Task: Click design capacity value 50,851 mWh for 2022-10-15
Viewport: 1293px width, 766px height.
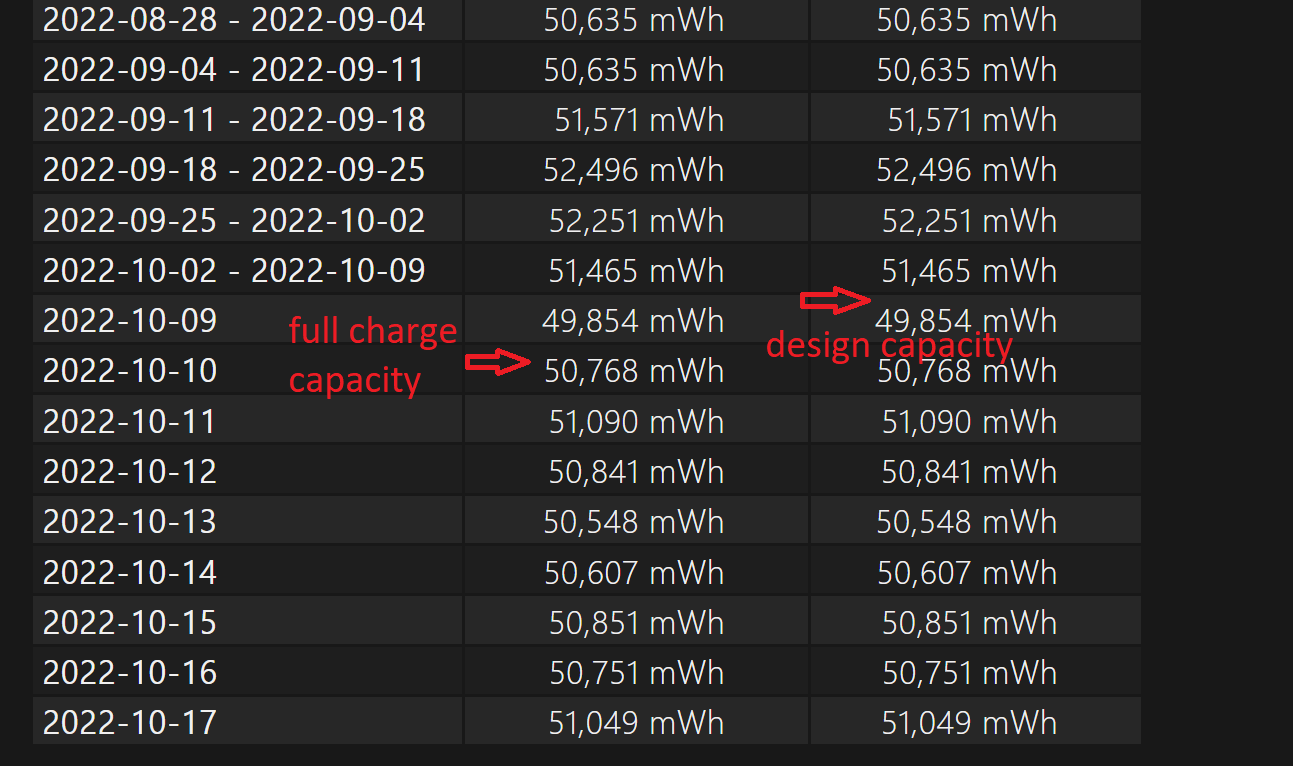Action: pos(969,622)
